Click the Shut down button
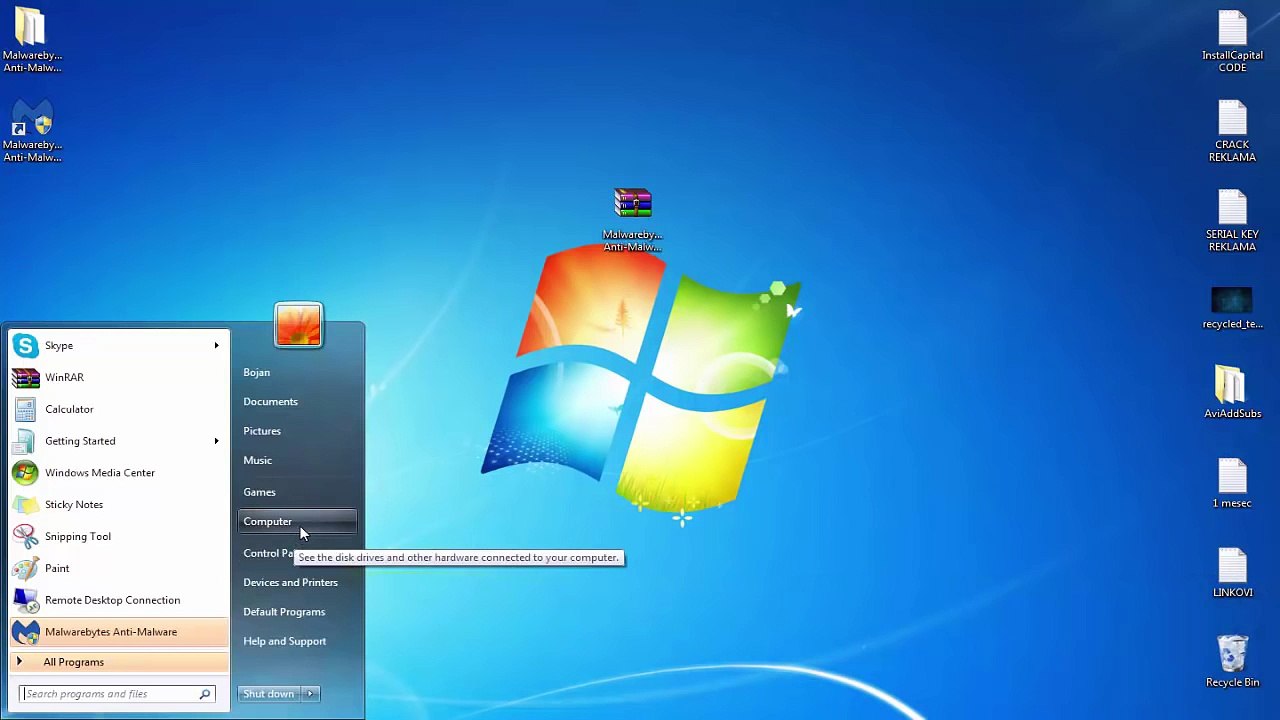This screenshot has width=1280, height=720. click(x=269, y=694)
